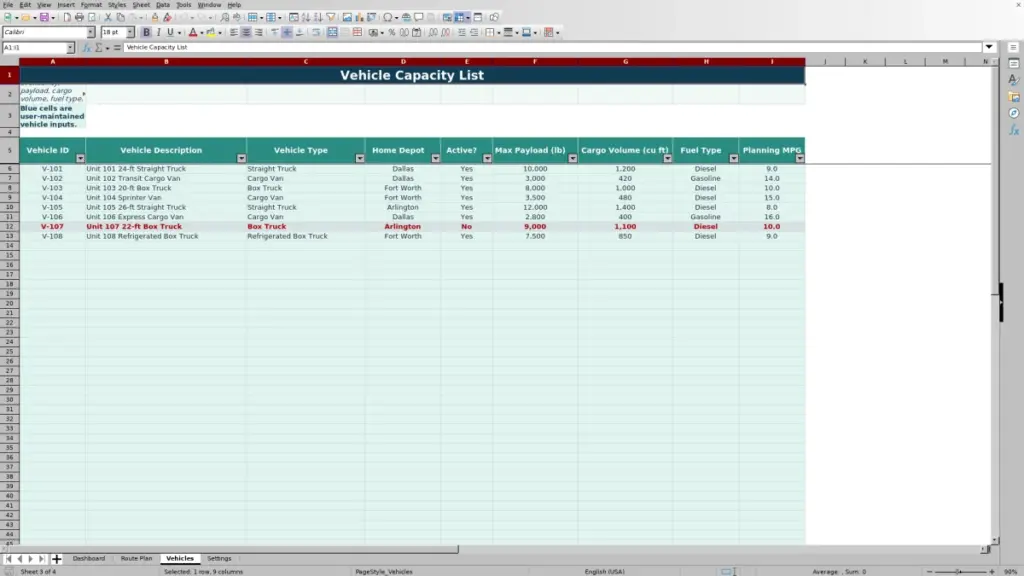Click the zoom out minus button
Screen dimensions: 1024x576
point(929,571)
